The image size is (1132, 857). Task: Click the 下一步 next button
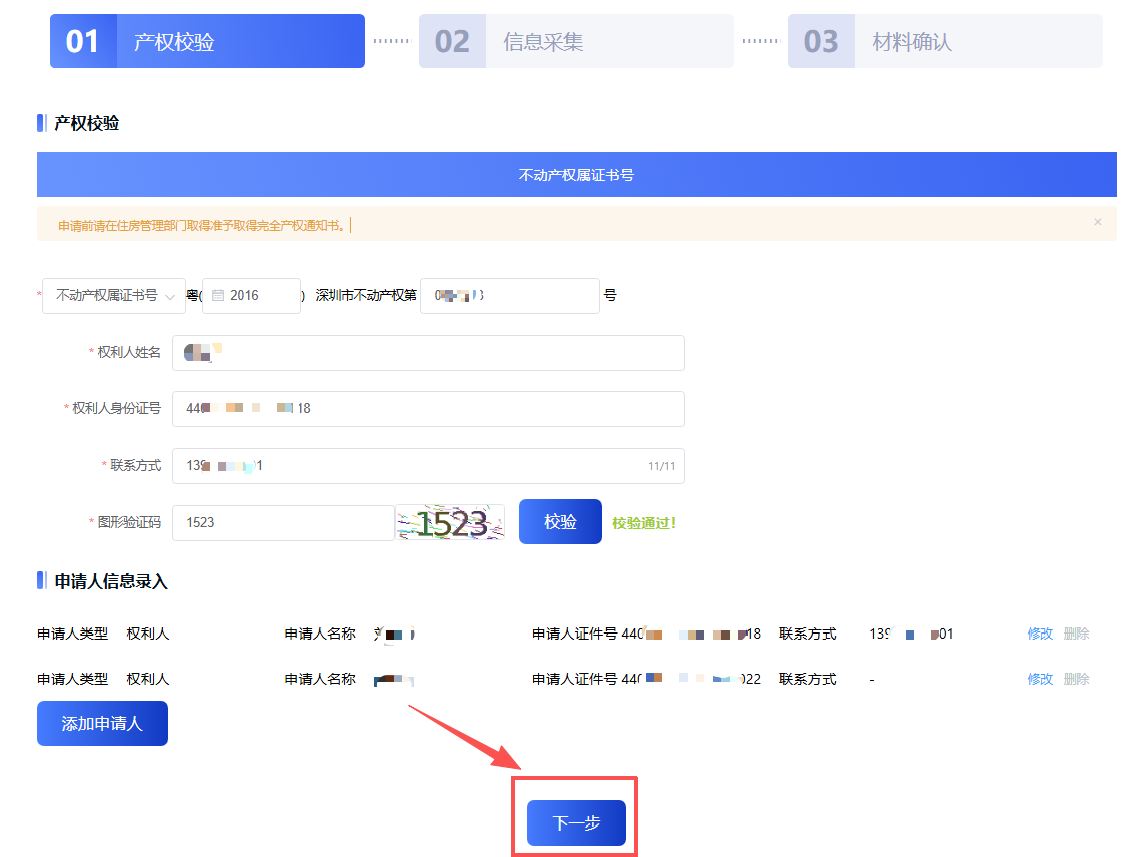tap(576, 823)
